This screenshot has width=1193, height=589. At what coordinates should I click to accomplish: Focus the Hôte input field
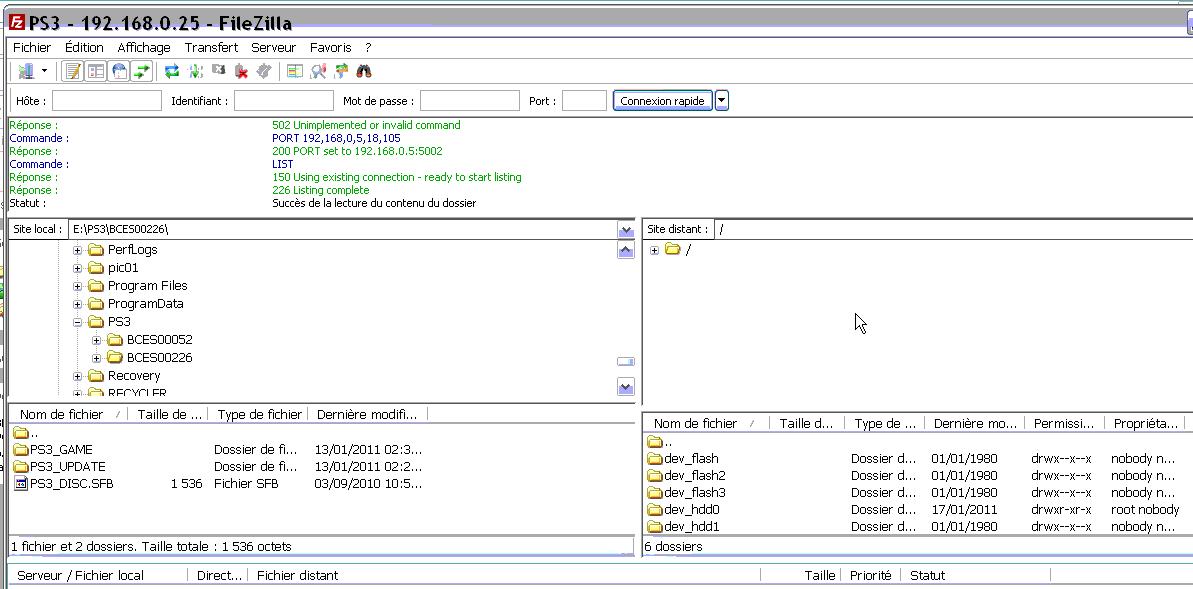(x=107, y=100)
